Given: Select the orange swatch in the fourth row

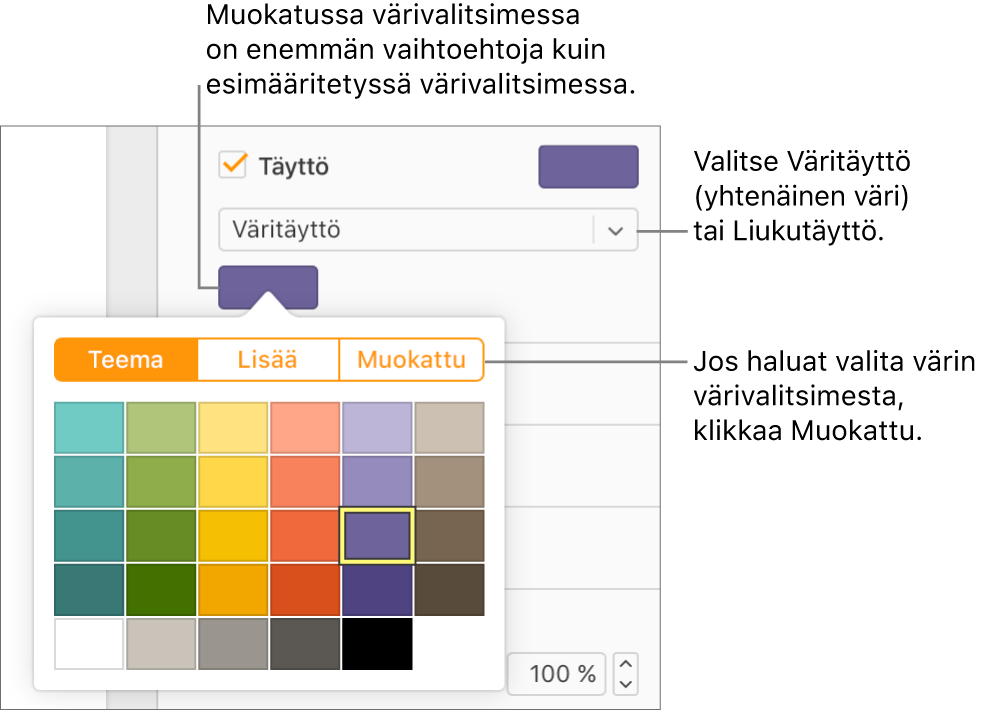Looking at the screenshot, I should pos(233,589).
